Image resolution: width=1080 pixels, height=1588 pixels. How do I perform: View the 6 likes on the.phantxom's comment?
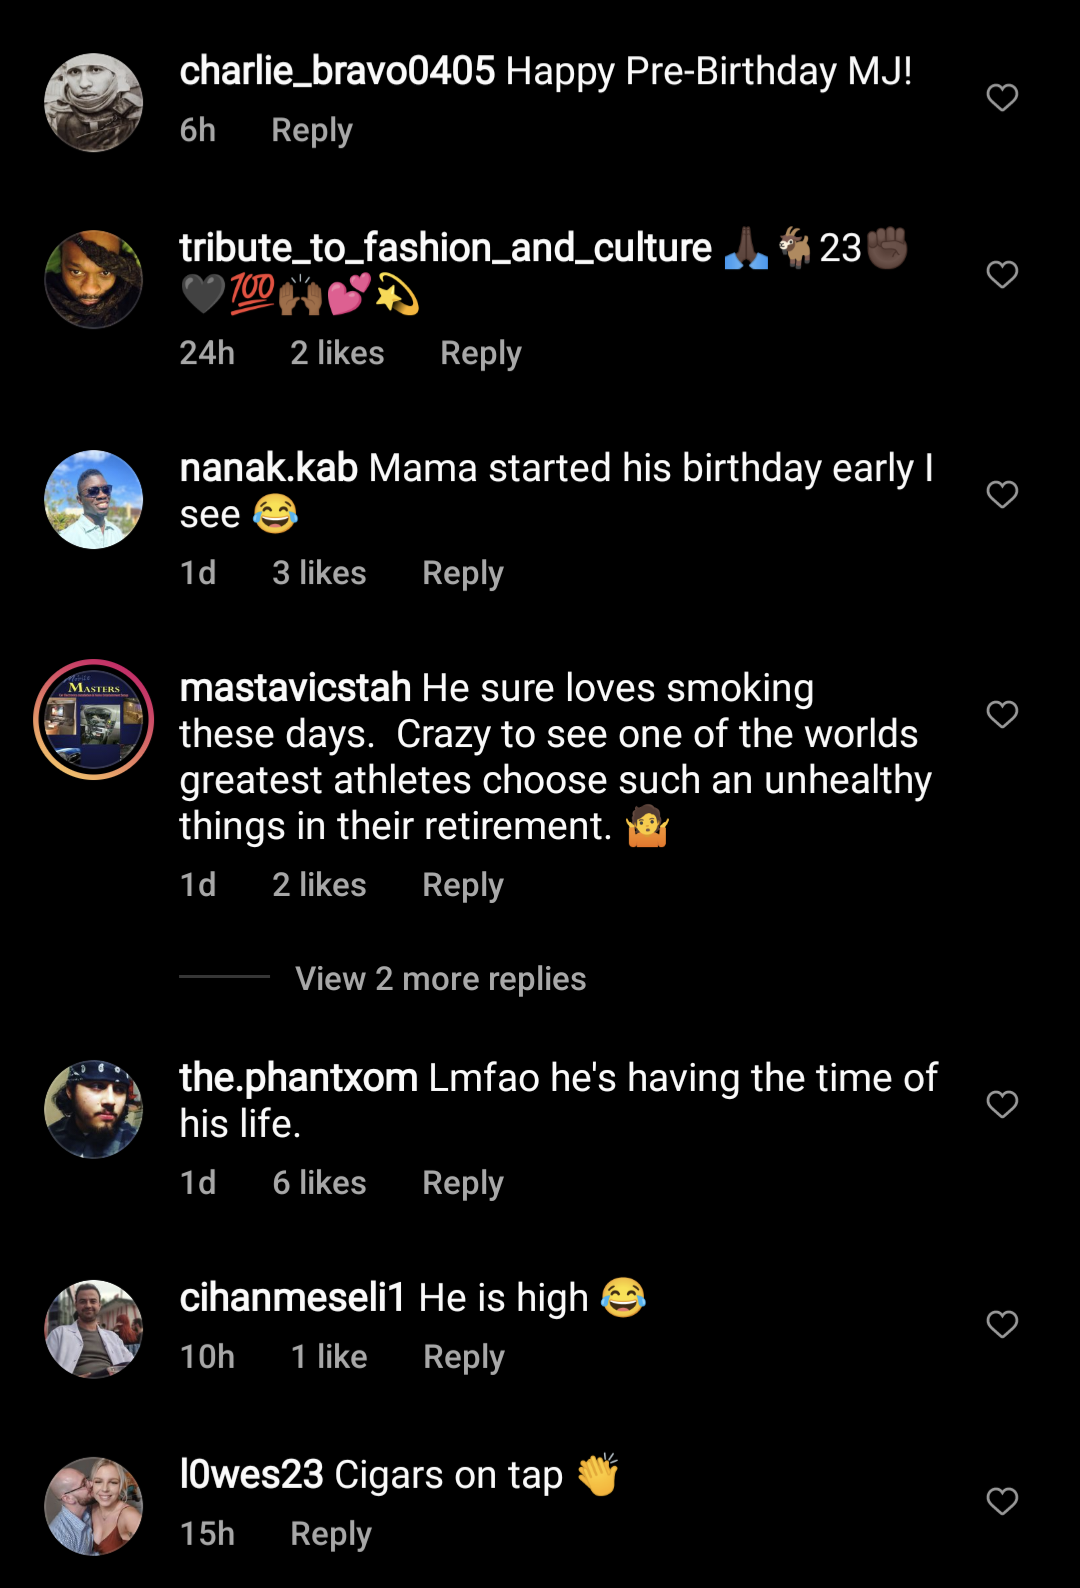319,1183
